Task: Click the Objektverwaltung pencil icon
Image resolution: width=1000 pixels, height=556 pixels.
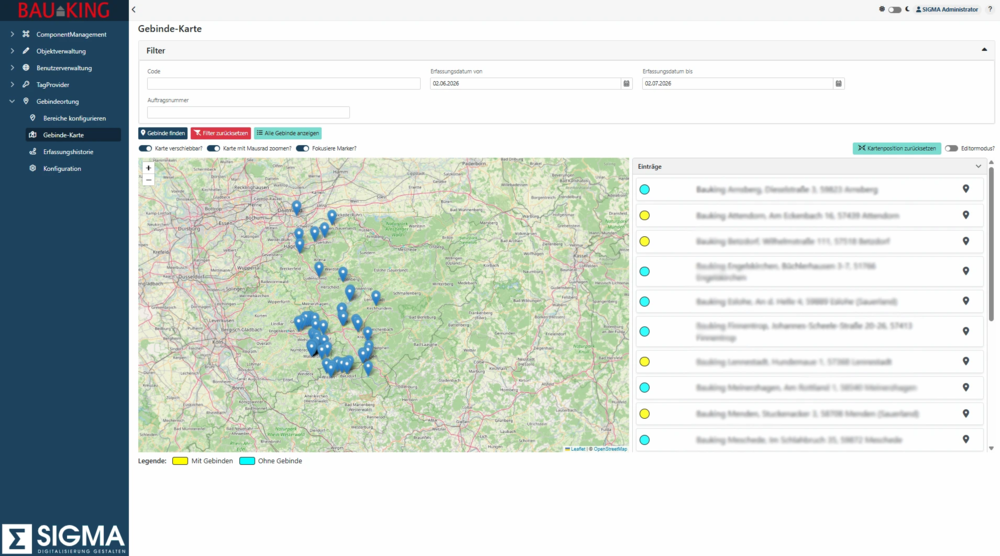Action: [x=26, y=50]
